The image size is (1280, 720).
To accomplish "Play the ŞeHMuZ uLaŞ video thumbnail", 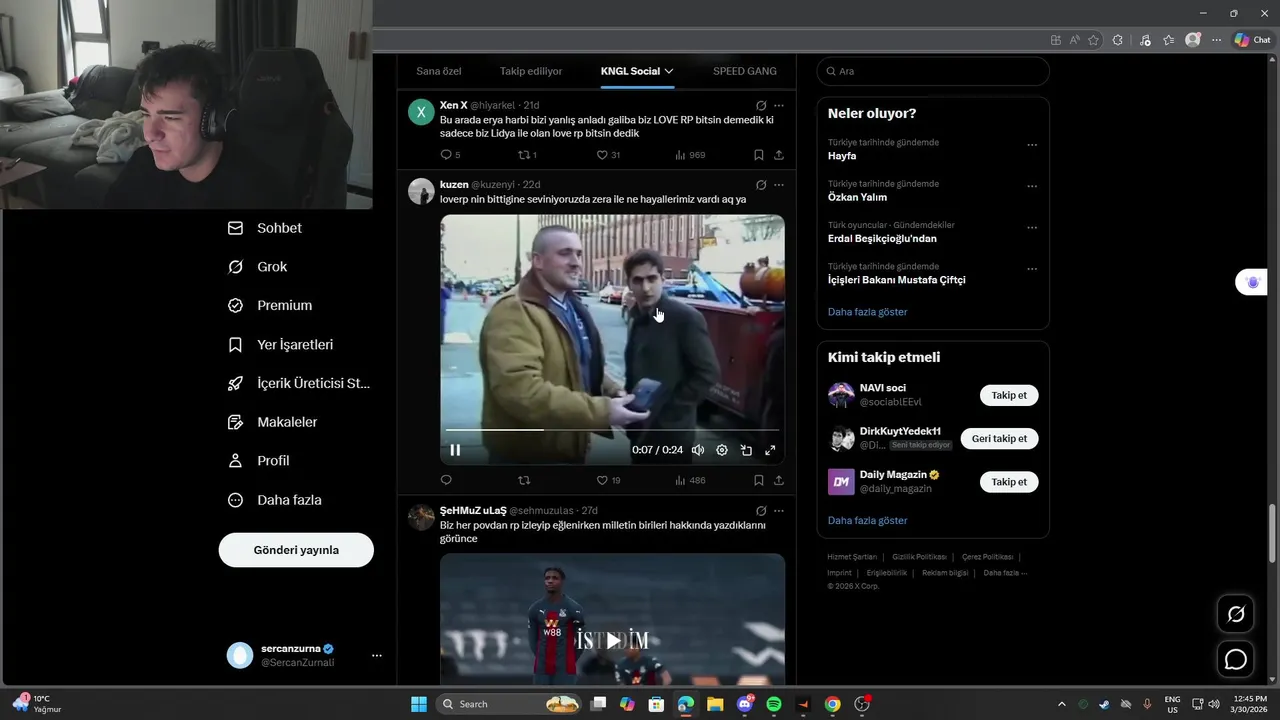I will 612,641.
